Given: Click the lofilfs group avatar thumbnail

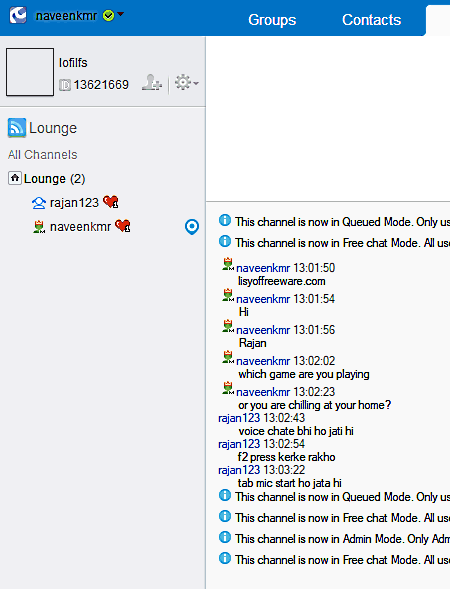Looking at the screenshot, I should (30, 72).
